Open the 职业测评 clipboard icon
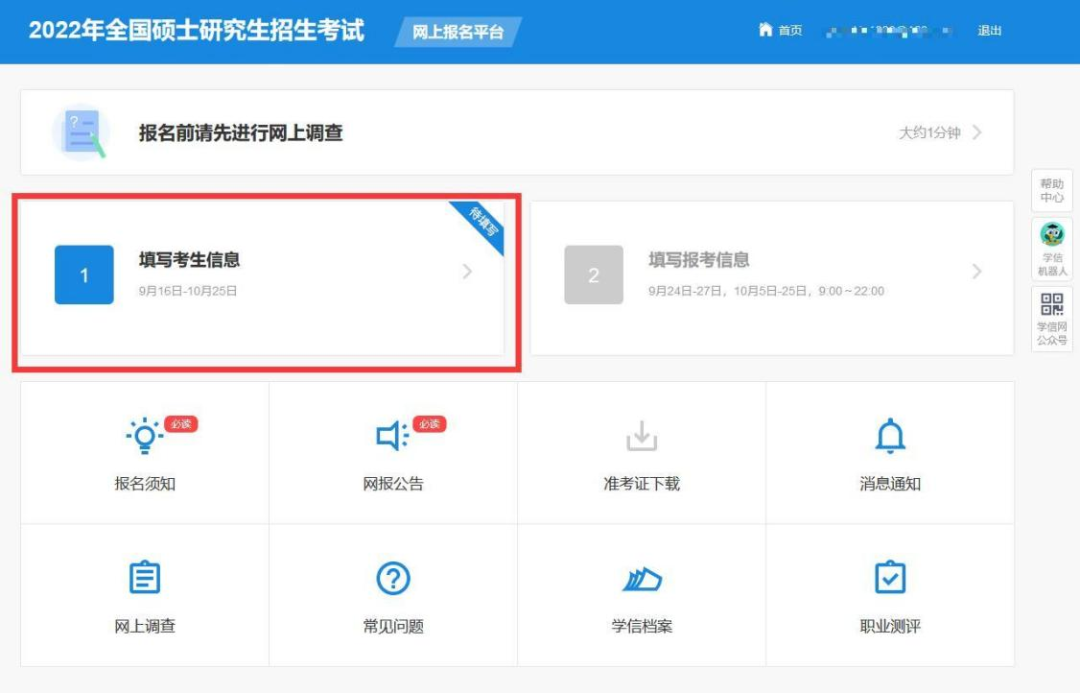Viewport: 1080px width, 693px height. click(890, 577)
